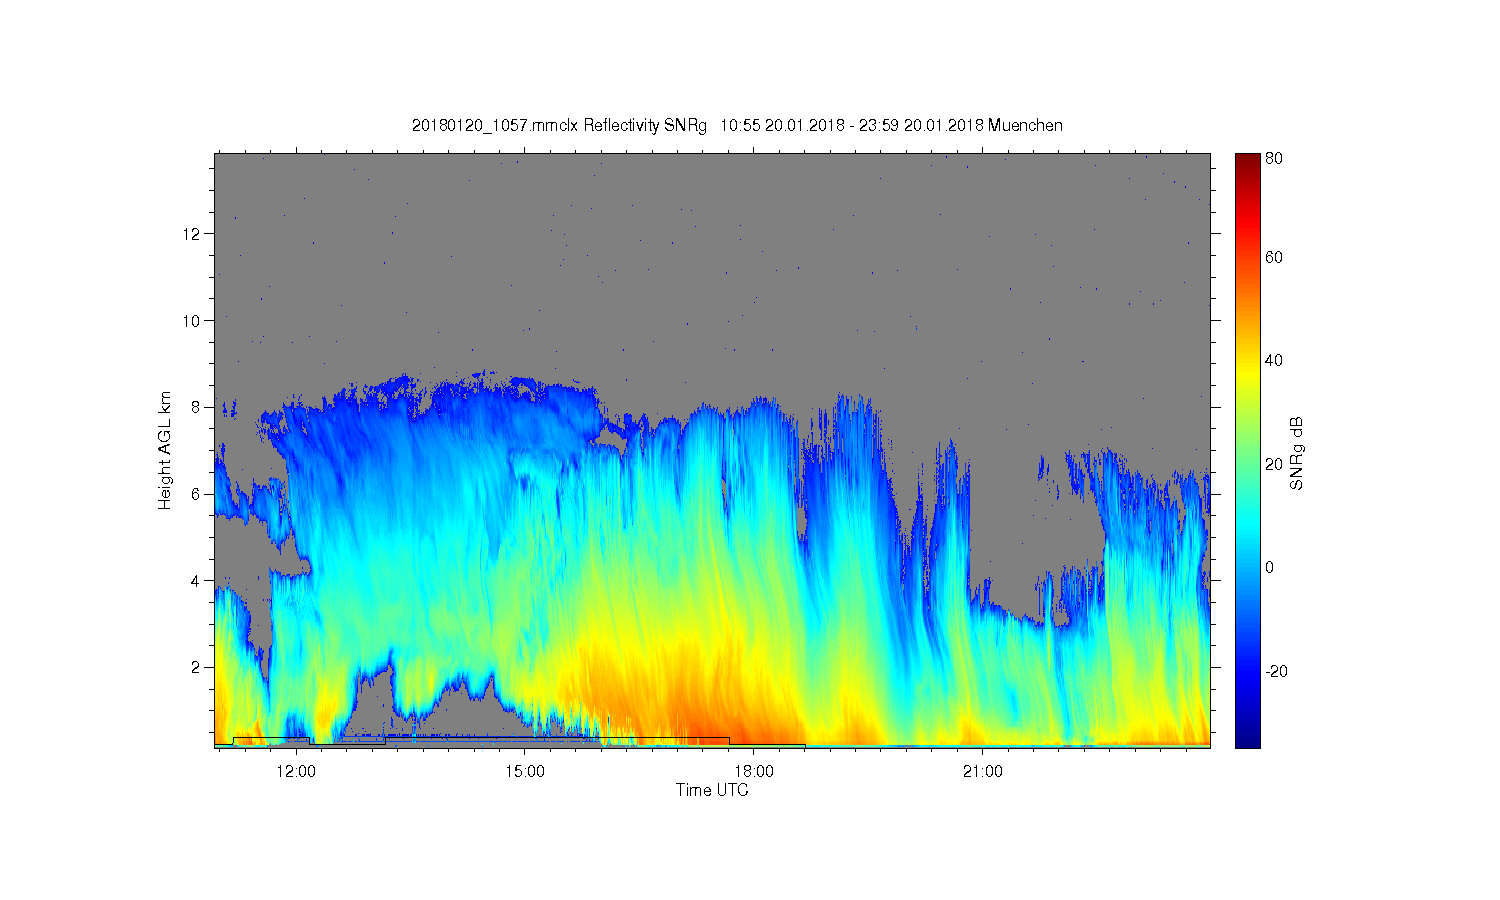This screenshot has width=1500, height=900.
Task: Click the height tick label 6
Action: coord(196,494)
